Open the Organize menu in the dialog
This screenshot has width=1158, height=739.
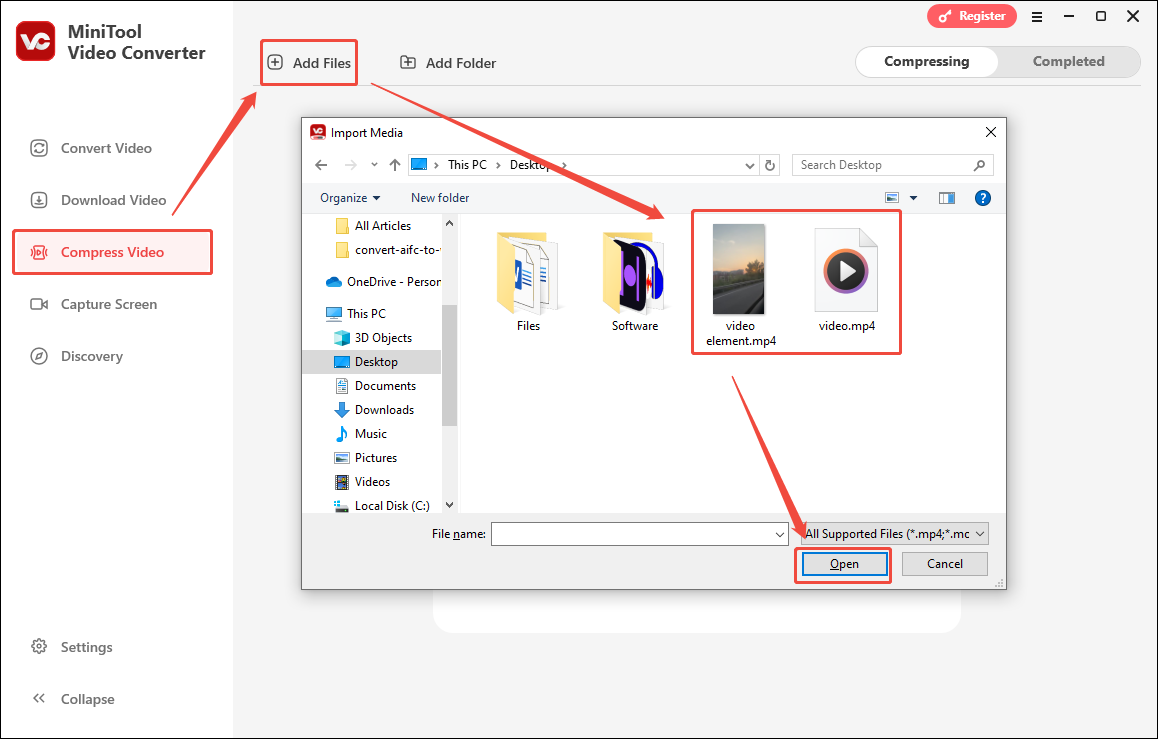click(x=349, y=197)
